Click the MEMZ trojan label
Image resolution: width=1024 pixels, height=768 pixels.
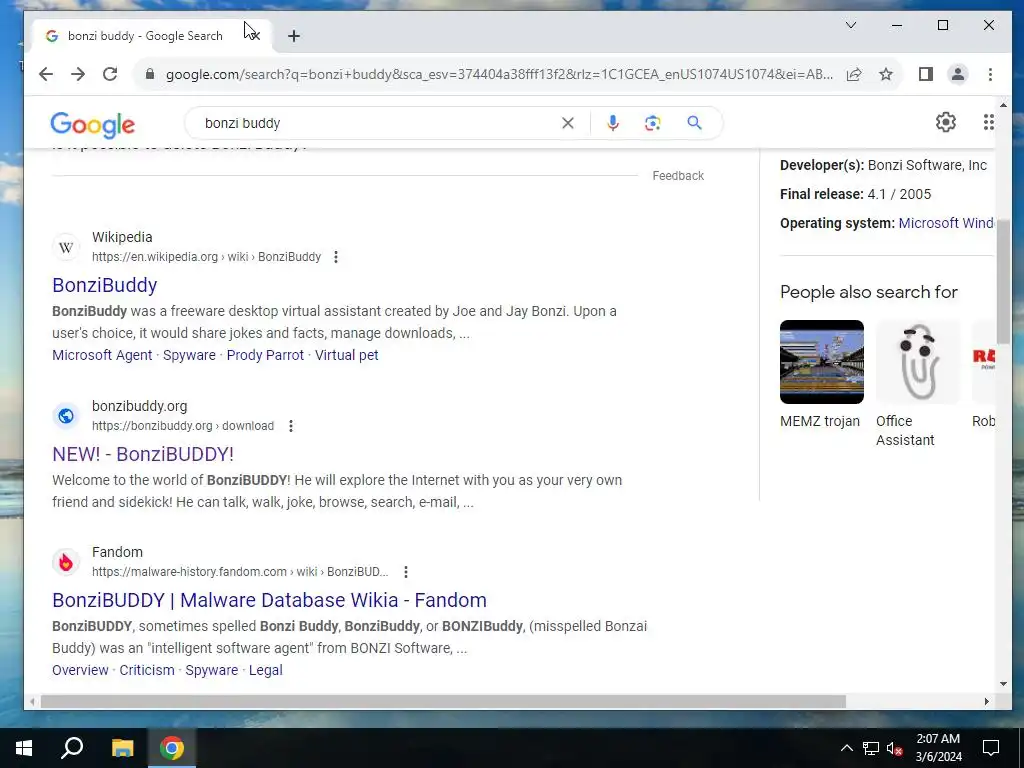coord(820,421)
